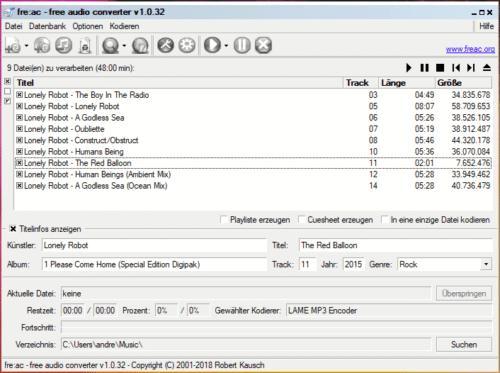Open encoder configuration gear icon
This screenshot has width=500, height=373.
187,45
